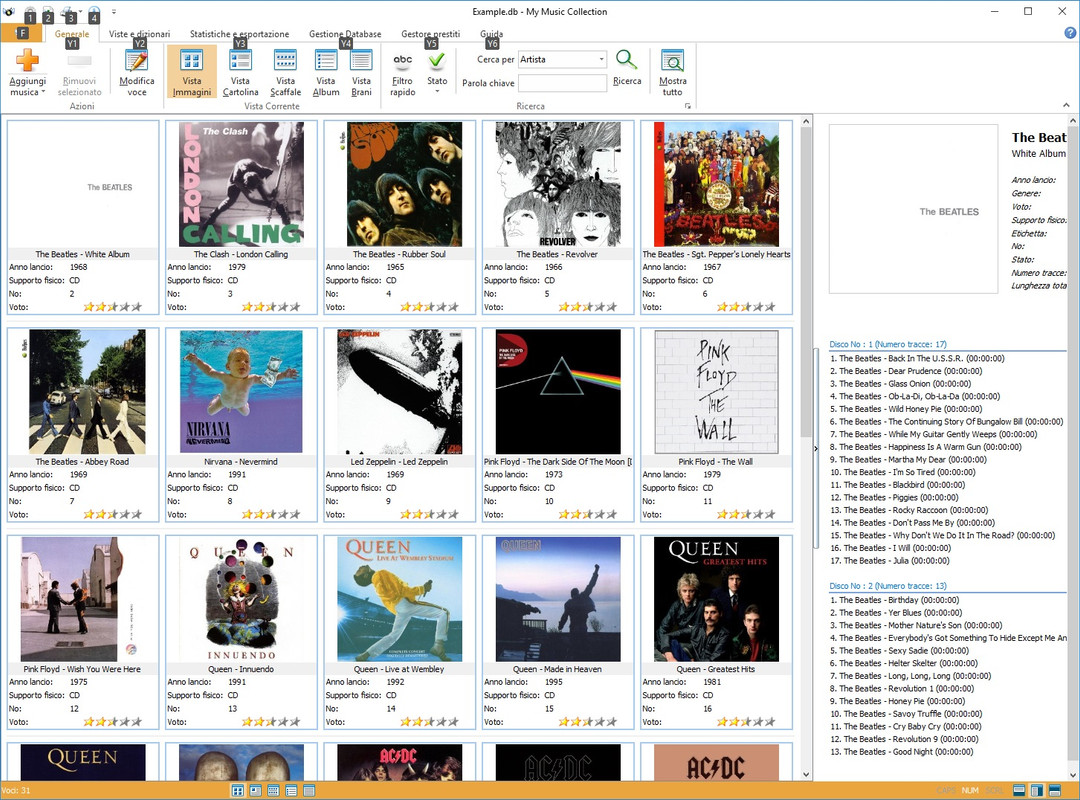
Task: Select Abbey Road album cover
Action: (87, 391)
